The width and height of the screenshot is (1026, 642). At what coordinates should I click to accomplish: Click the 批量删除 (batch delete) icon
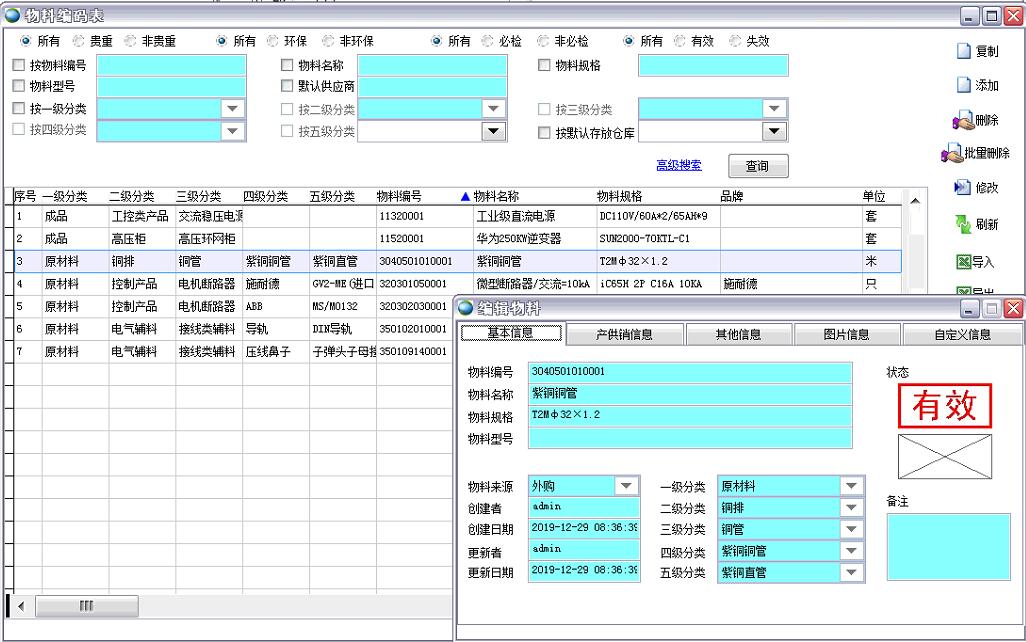[951, 154]
